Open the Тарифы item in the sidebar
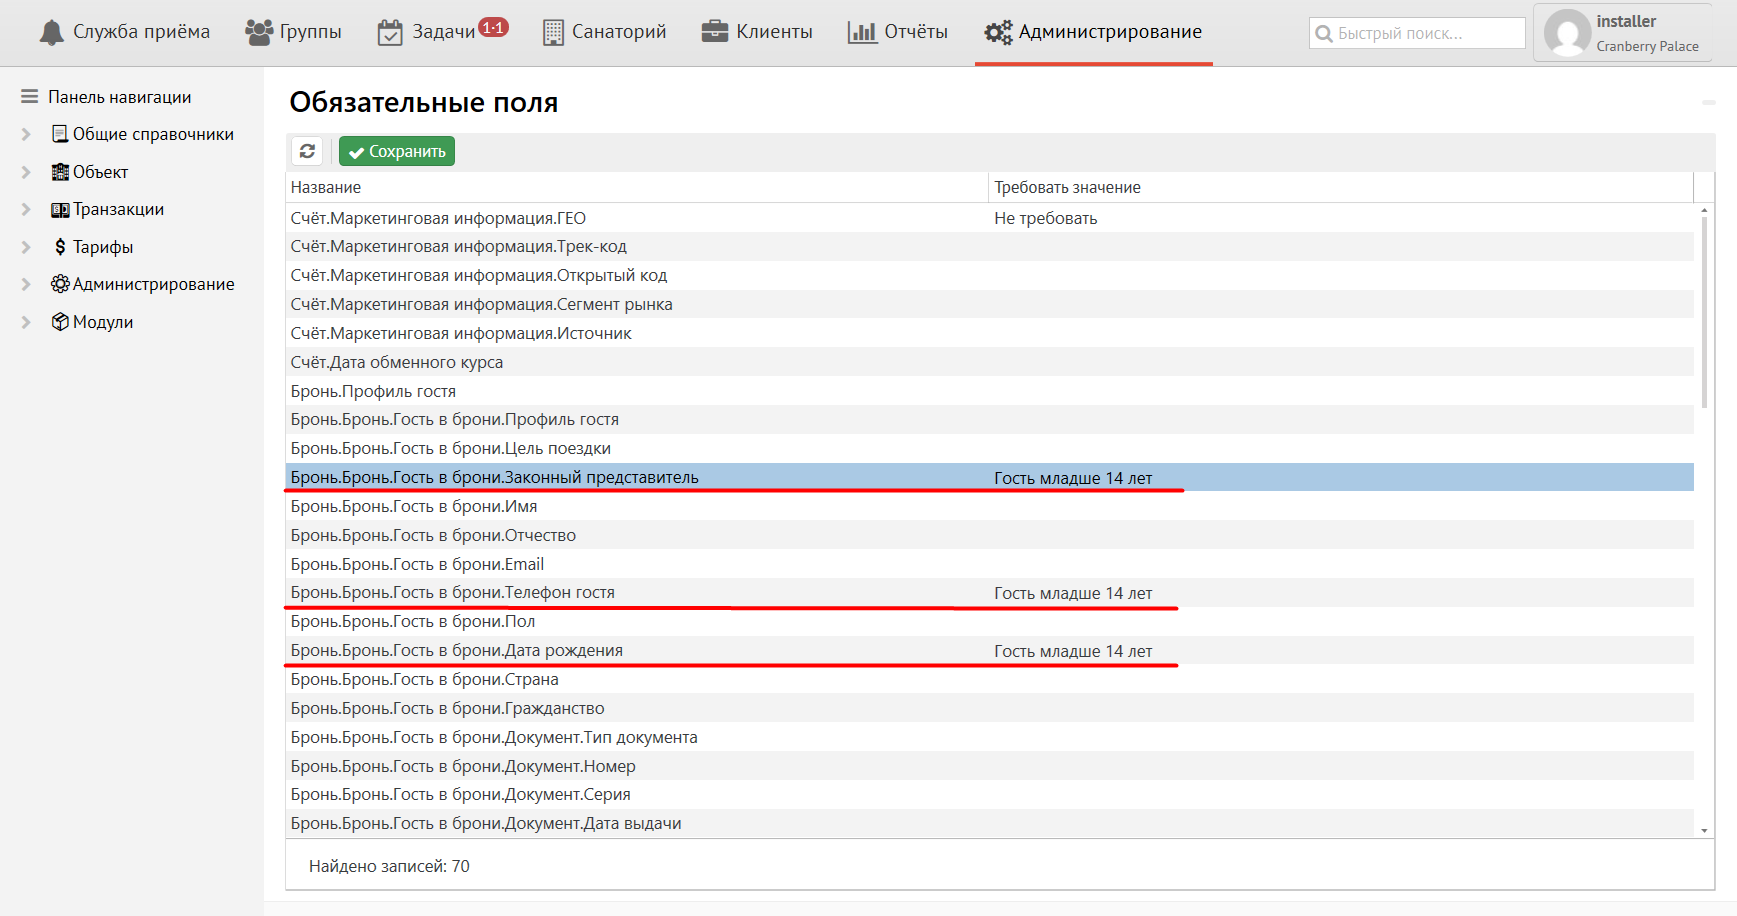This screenshot has height=916, width=1737. tap(102, 247)
